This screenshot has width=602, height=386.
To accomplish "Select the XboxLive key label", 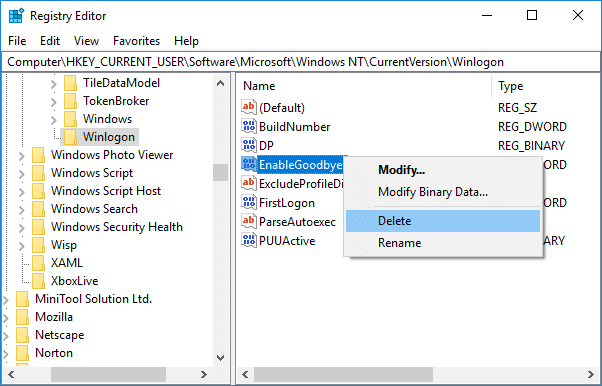I will point(74,281).
